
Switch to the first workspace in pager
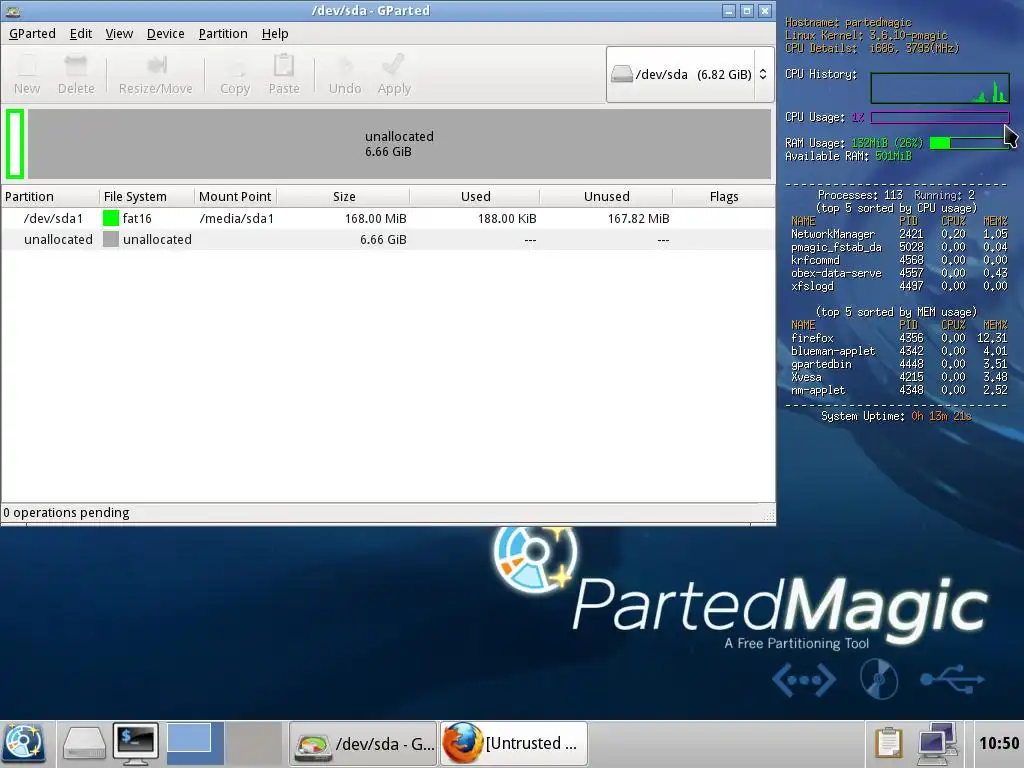click(195, 743)
